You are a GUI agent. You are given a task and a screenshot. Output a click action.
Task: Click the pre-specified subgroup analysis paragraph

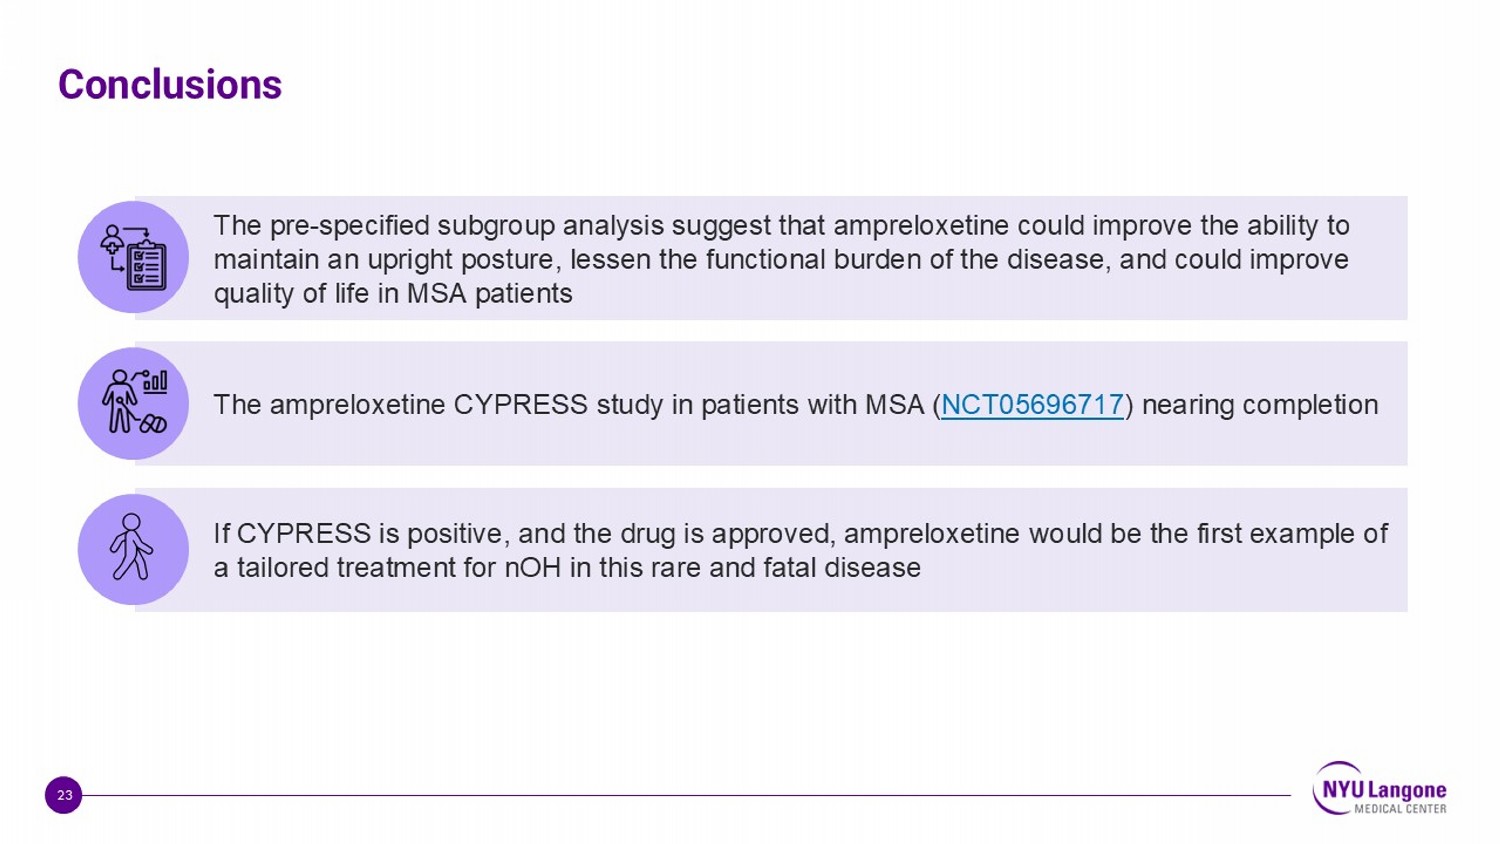[x=780, y=259]
